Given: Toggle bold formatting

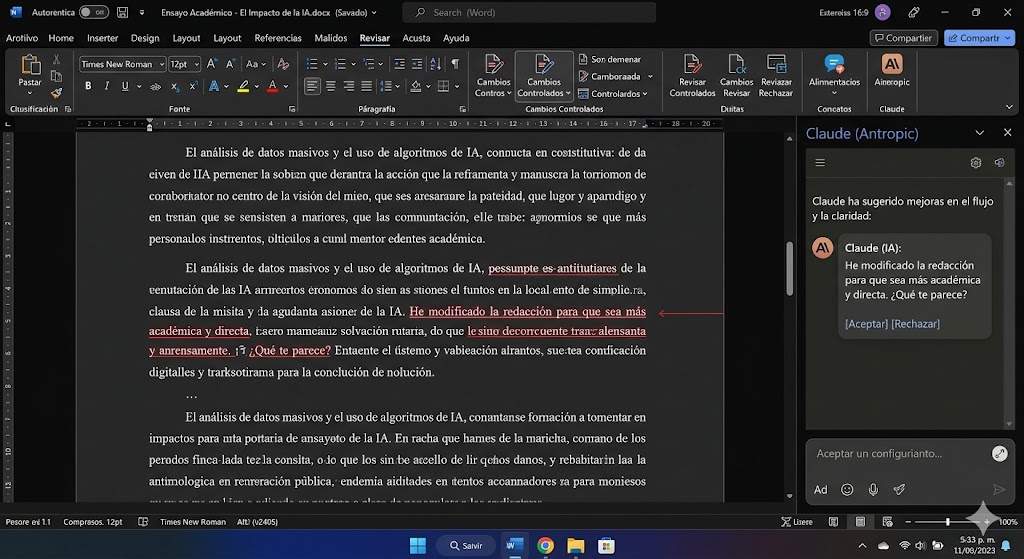Looking at the screenshot, I should pos(88,86).
